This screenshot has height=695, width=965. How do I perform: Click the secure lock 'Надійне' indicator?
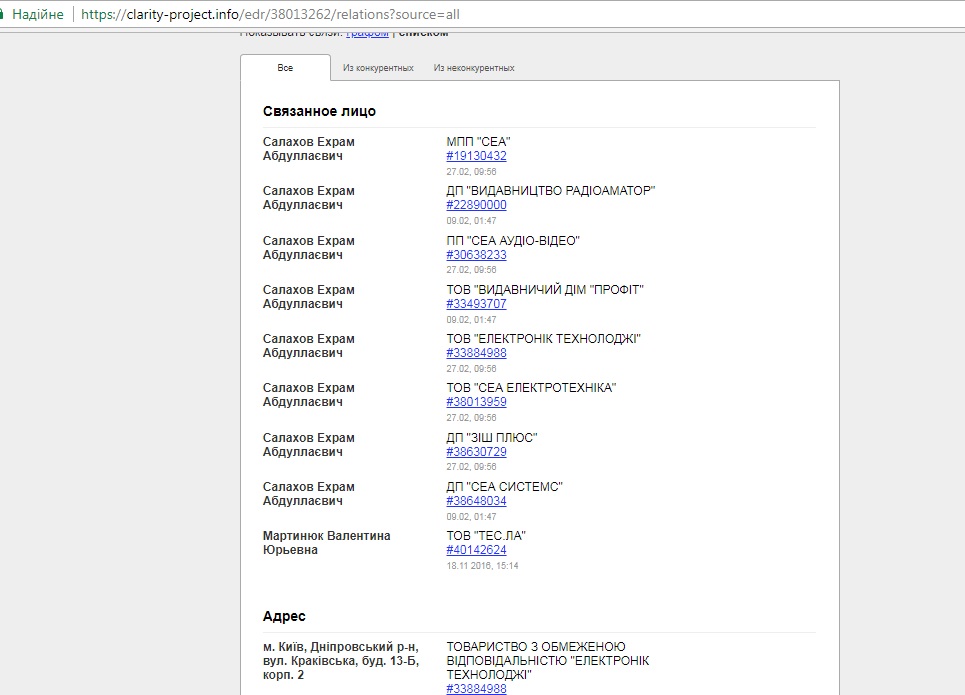point(32,14)
